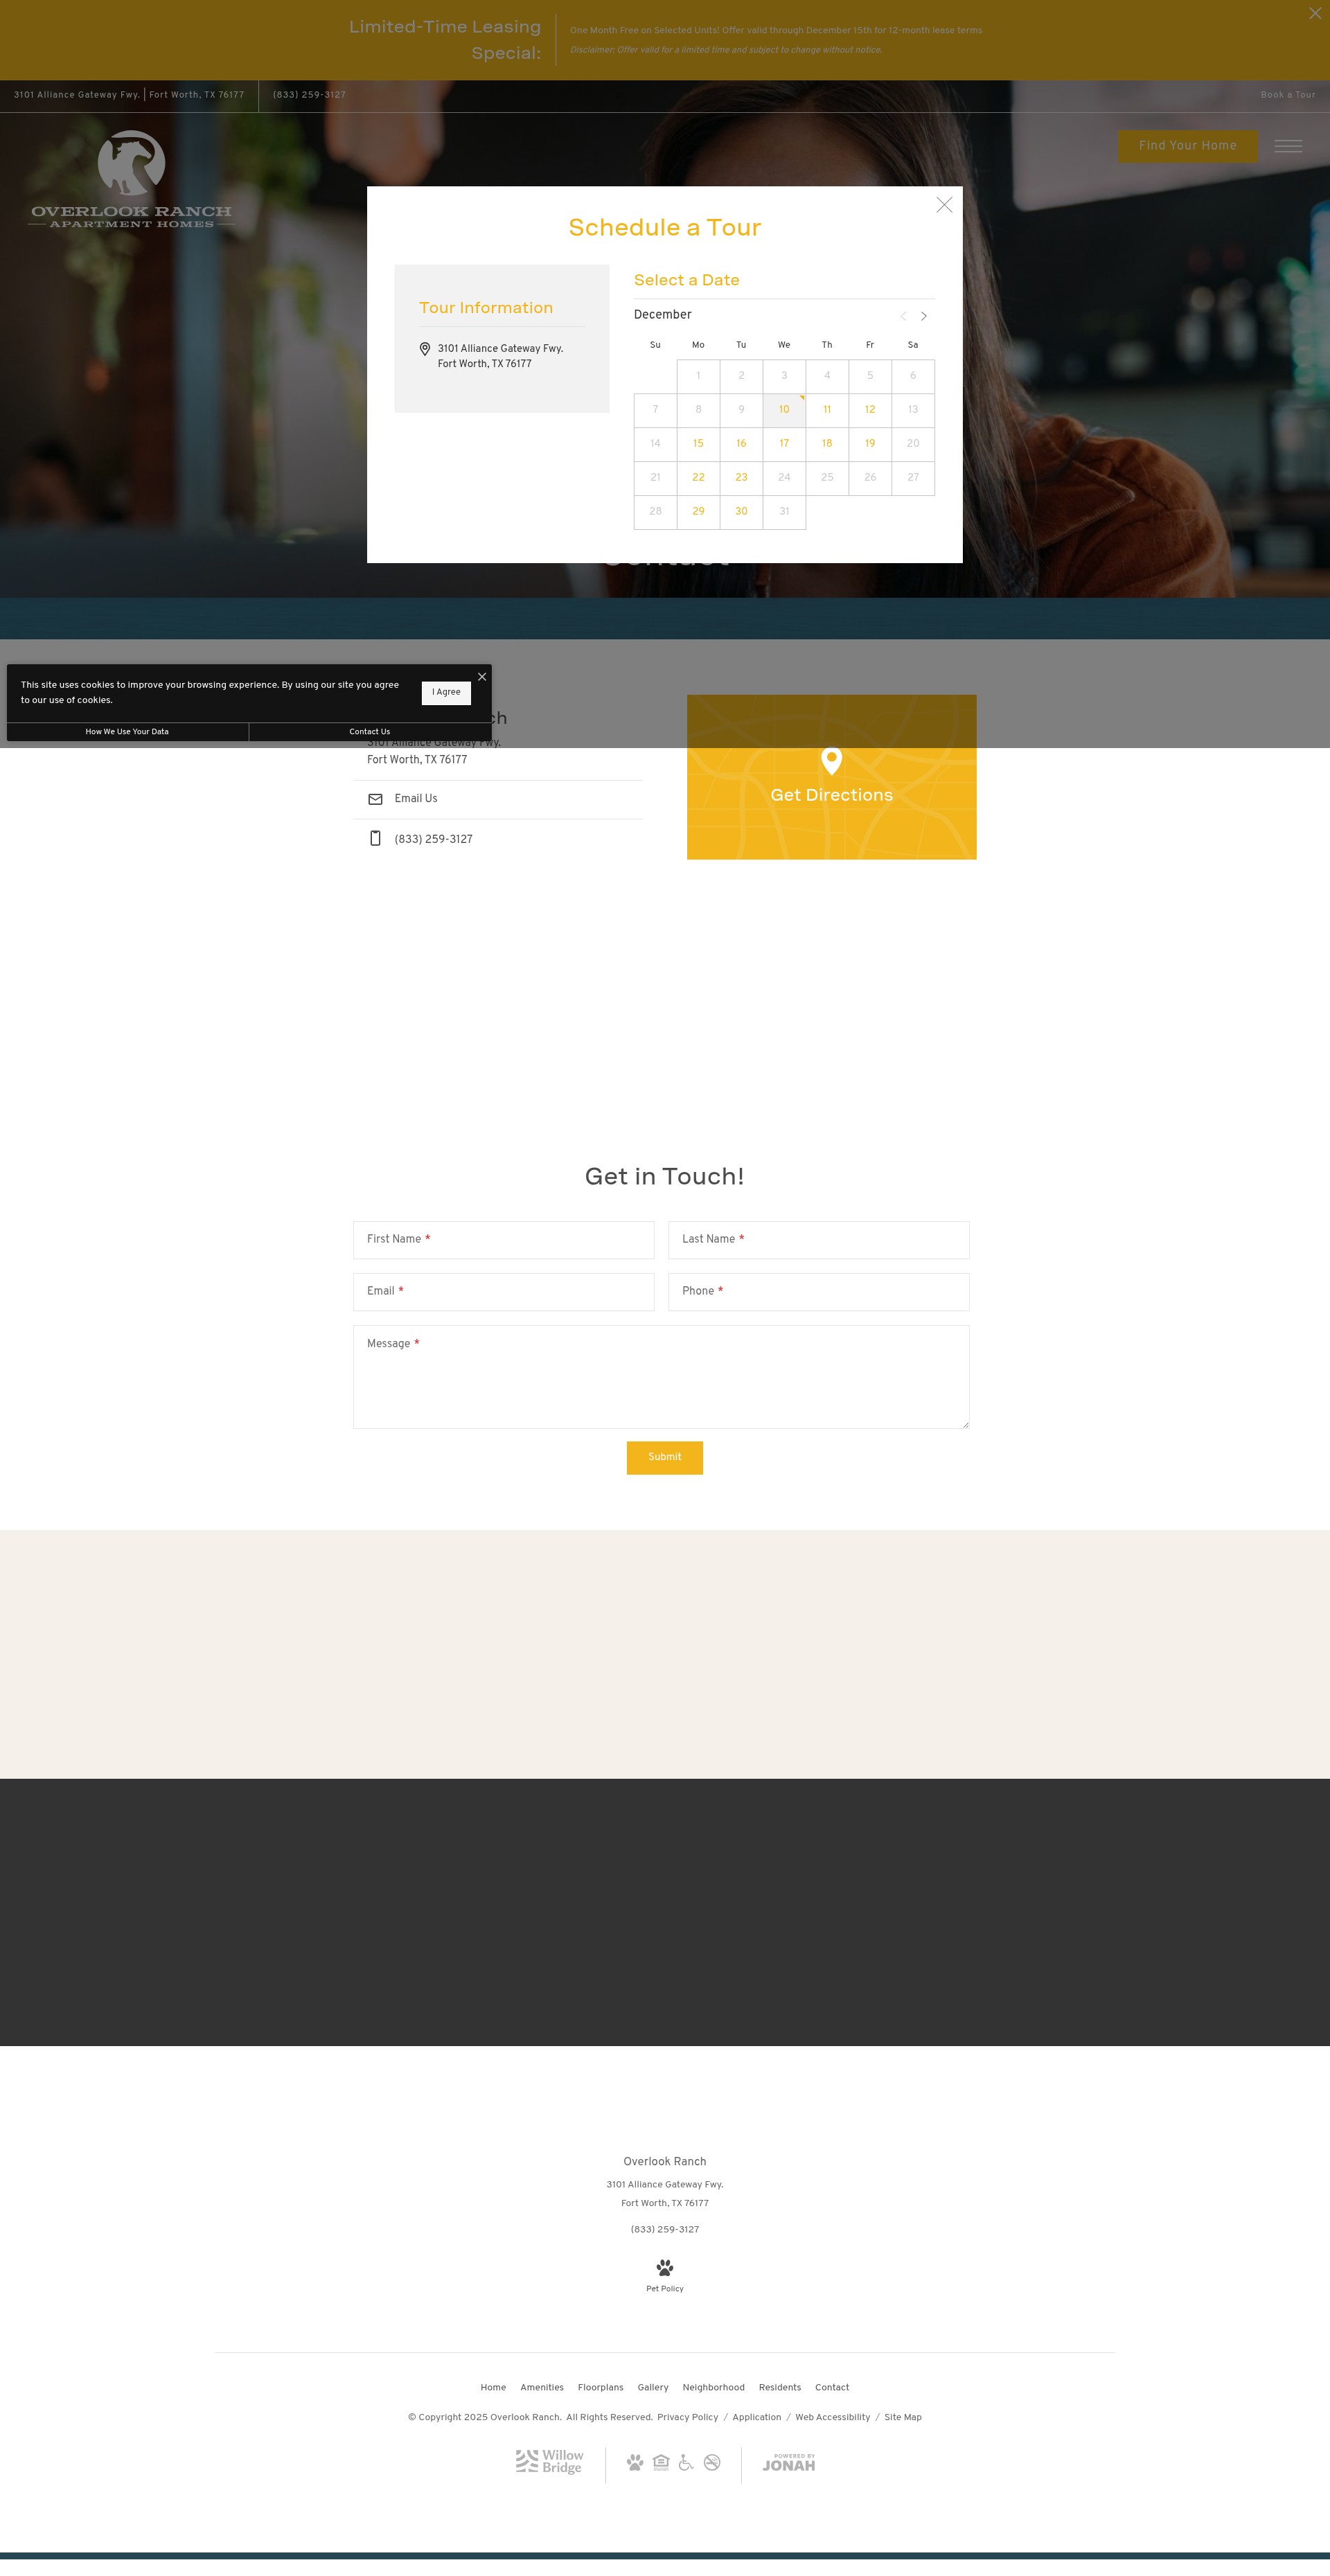Click Contact Us in cookie banner
This screenshot has height=2576, width=1330.
click(370, 732)
